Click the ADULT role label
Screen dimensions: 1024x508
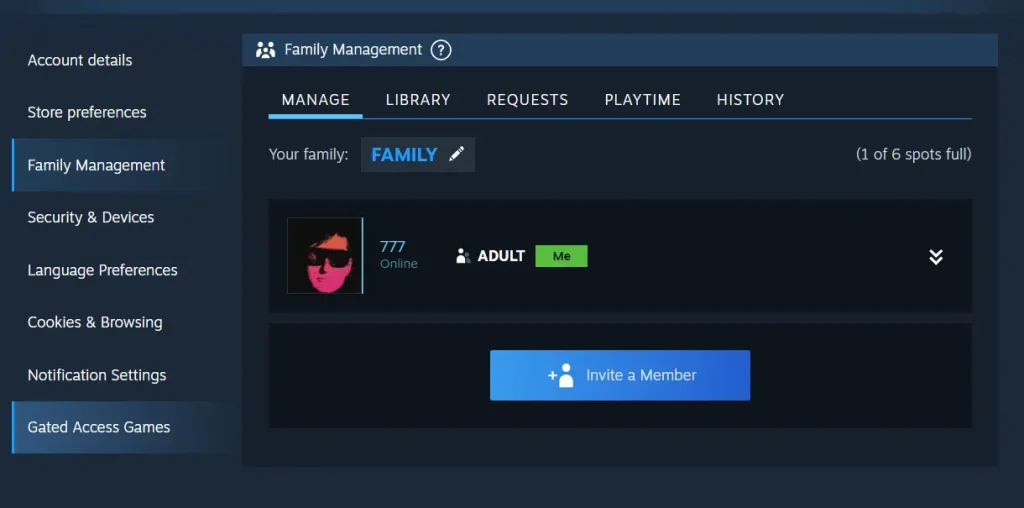(x=502, y=256)
